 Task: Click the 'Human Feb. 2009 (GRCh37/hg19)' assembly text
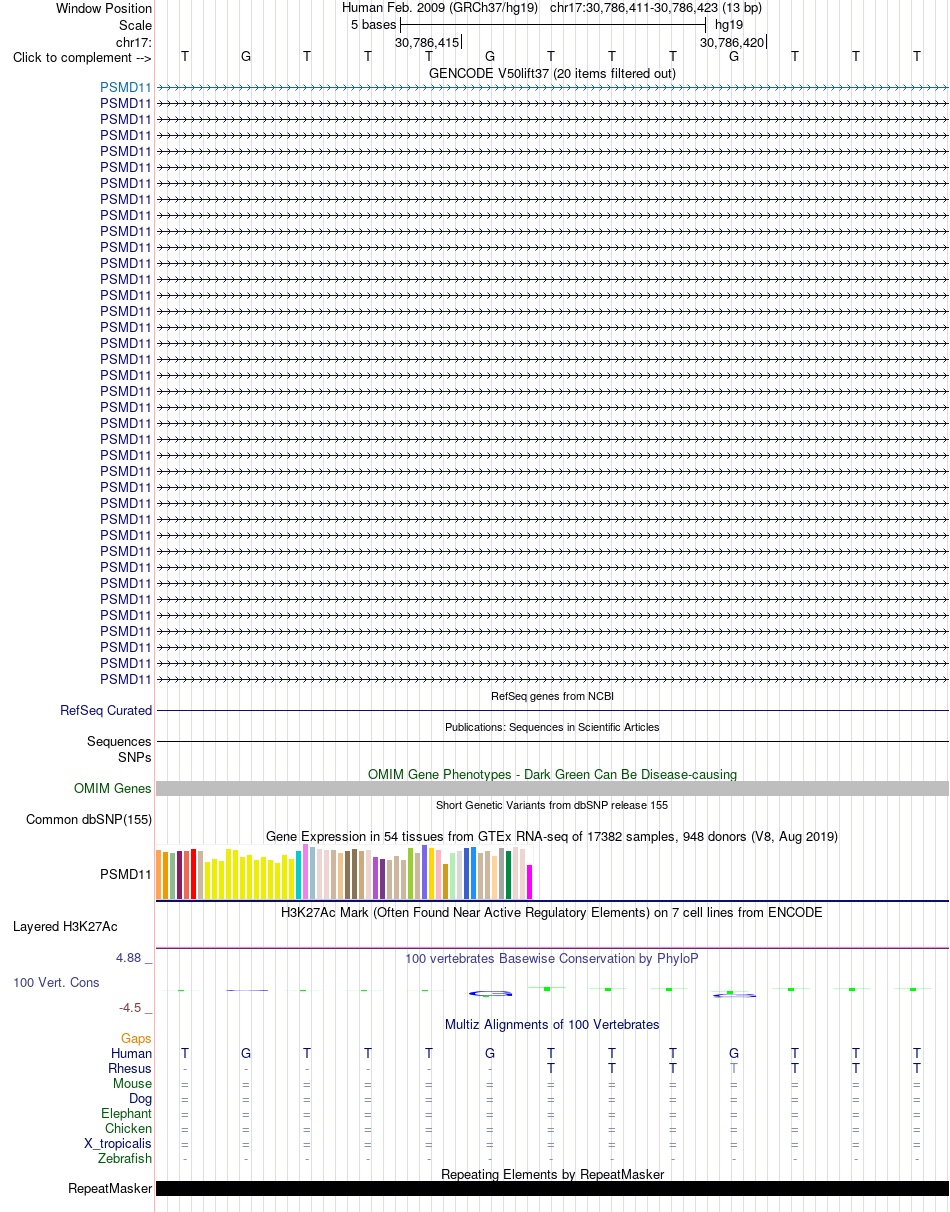440,8
